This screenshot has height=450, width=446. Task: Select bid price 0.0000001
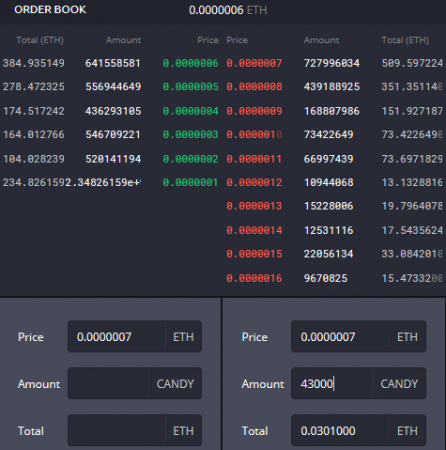coord(190,182)
